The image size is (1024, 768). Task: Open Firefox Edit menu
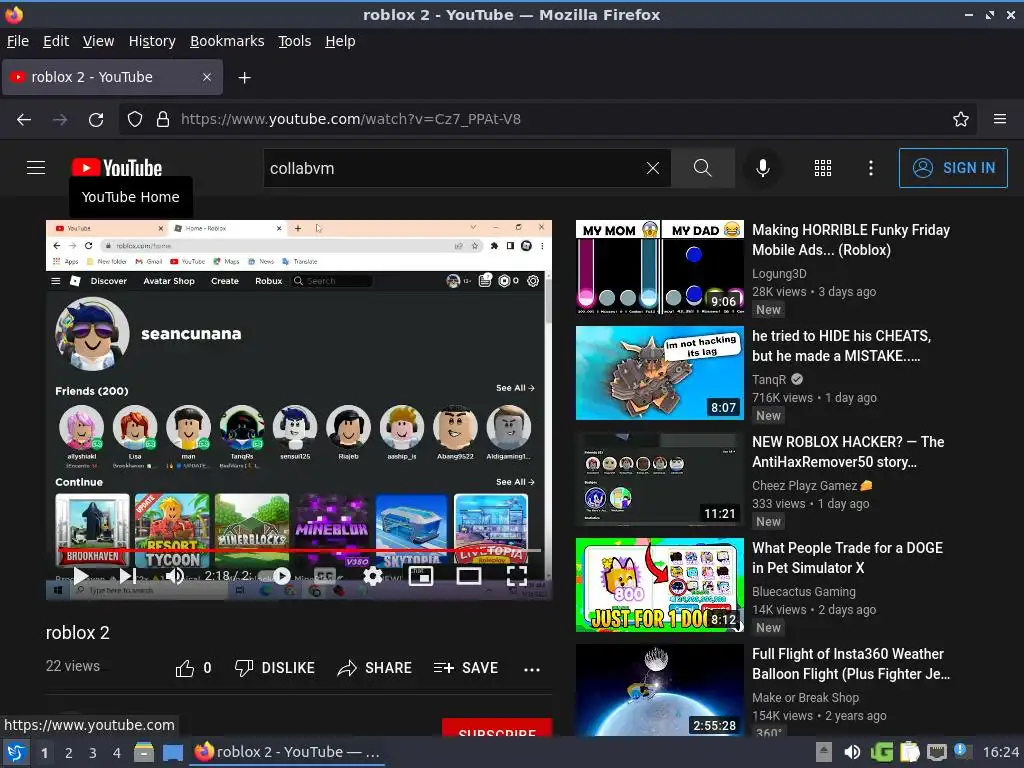tap(56, 41)
